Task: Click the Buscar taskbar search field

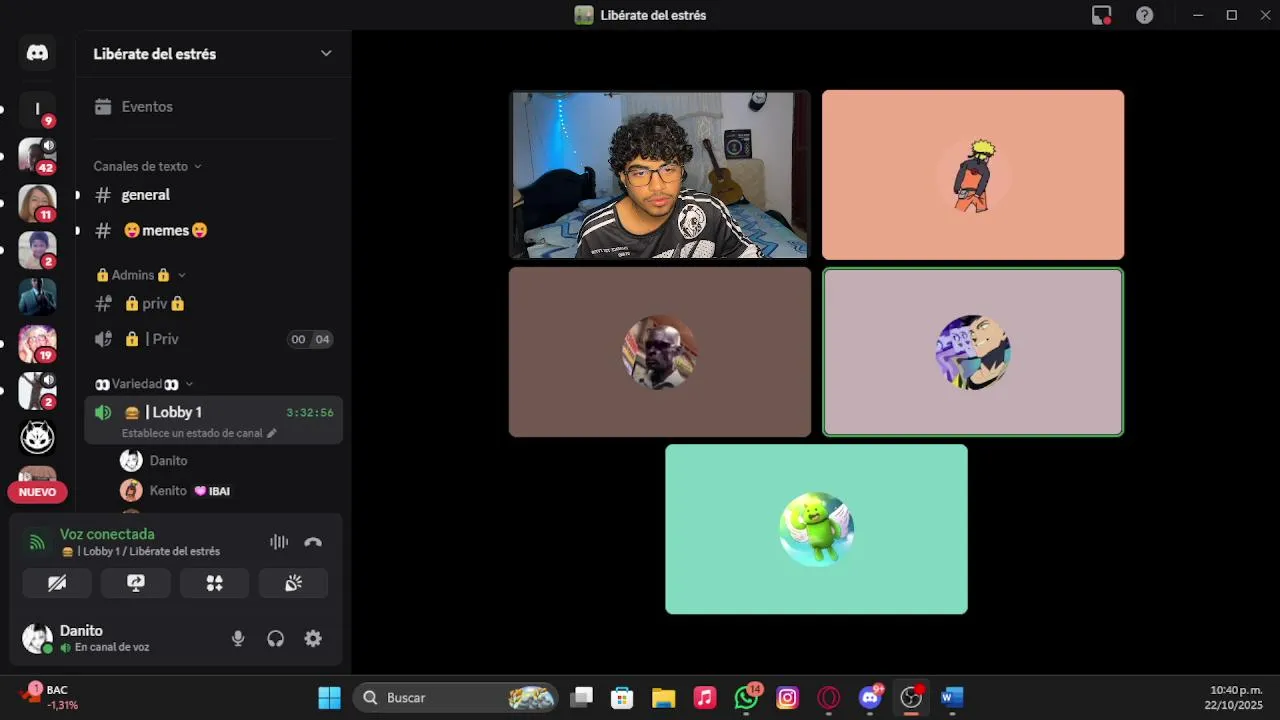Action: [456, 698]
